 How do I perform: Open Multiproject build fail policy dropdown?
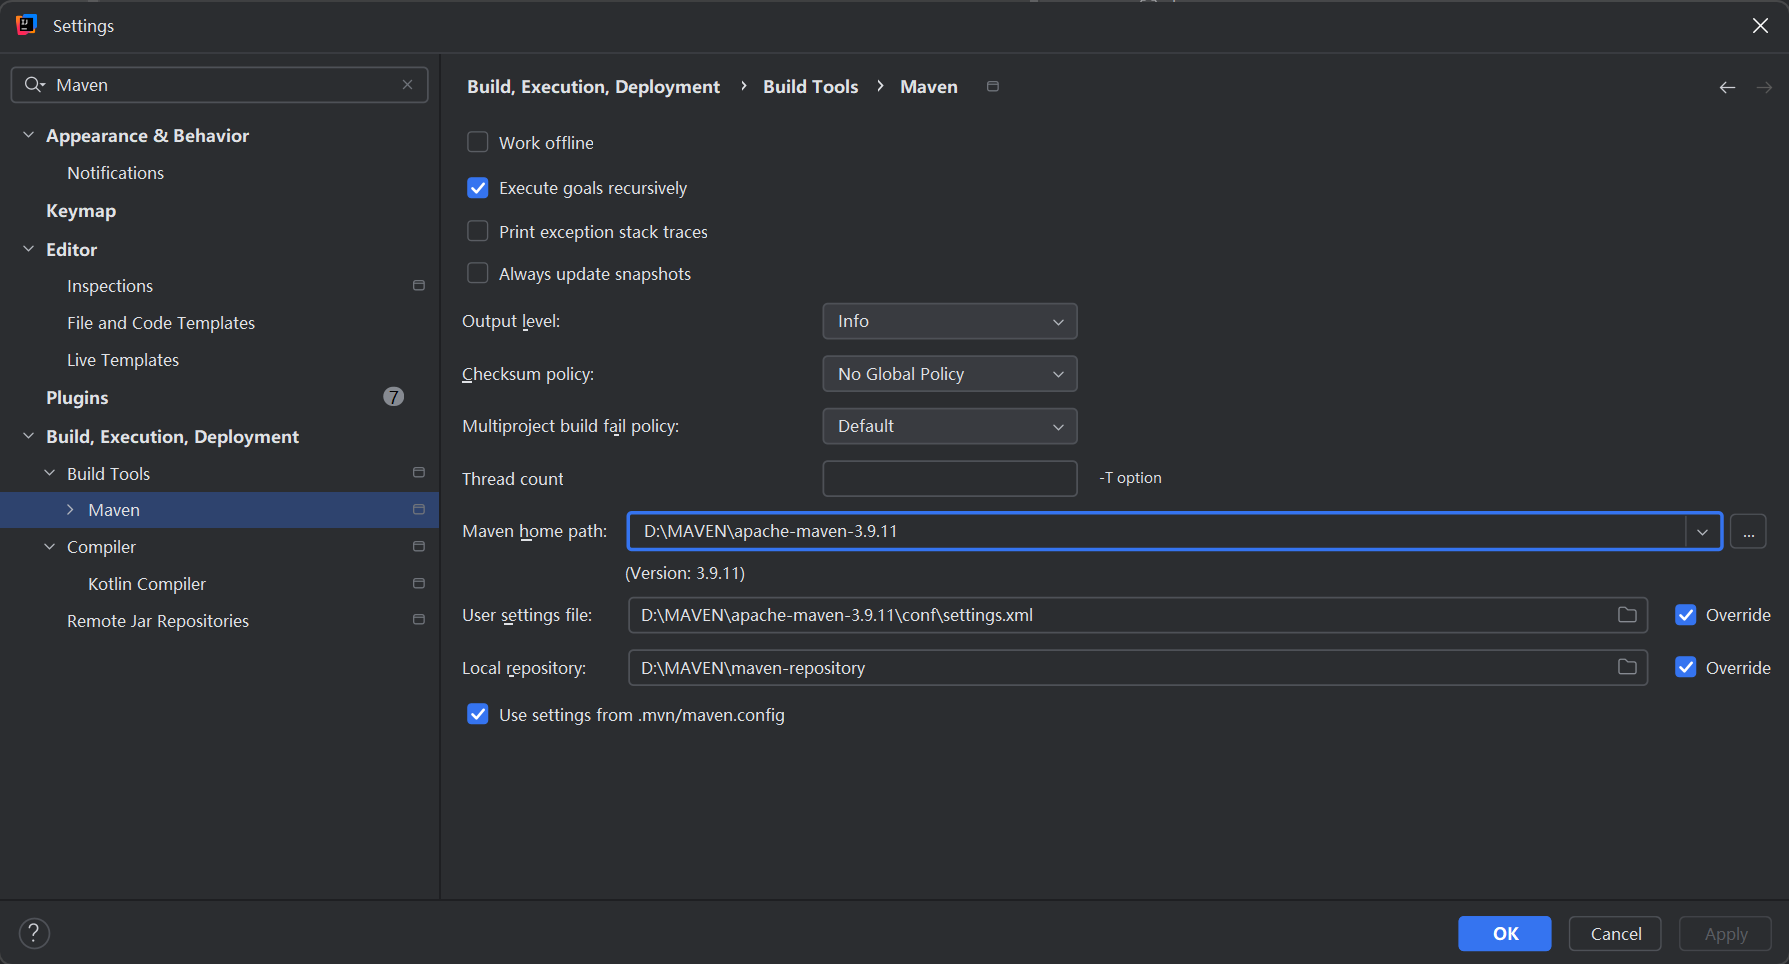point(950,426)
